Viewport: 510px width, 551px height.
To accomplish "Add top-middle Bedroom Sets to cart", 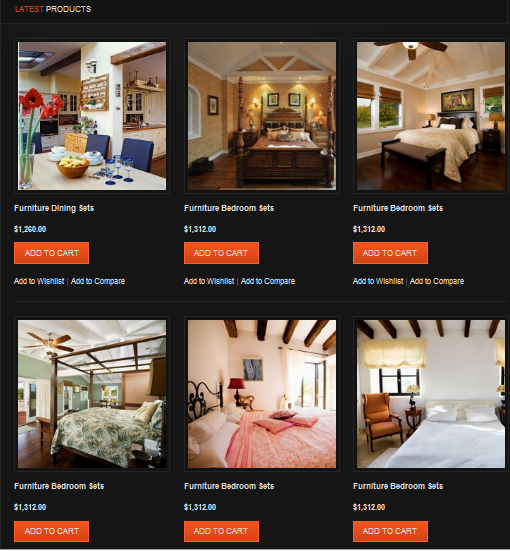I will coord(221,253).
